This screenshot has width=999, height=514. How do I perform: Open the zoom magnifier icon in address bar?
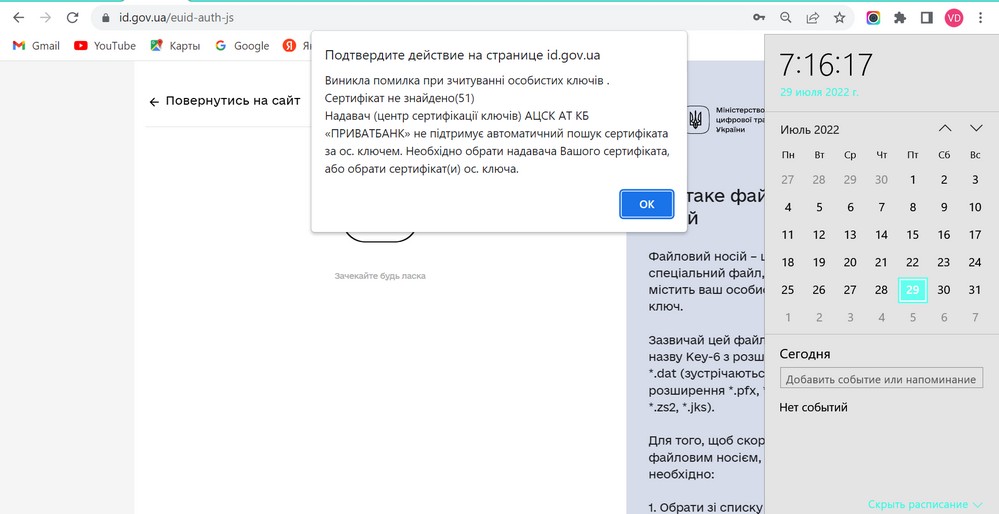coord(786,18)
